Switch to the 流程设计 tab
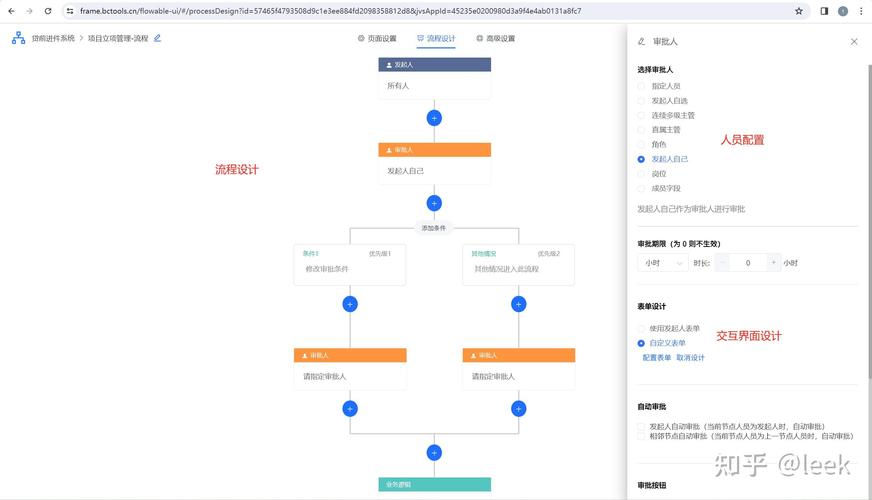 tap(436, 38)
